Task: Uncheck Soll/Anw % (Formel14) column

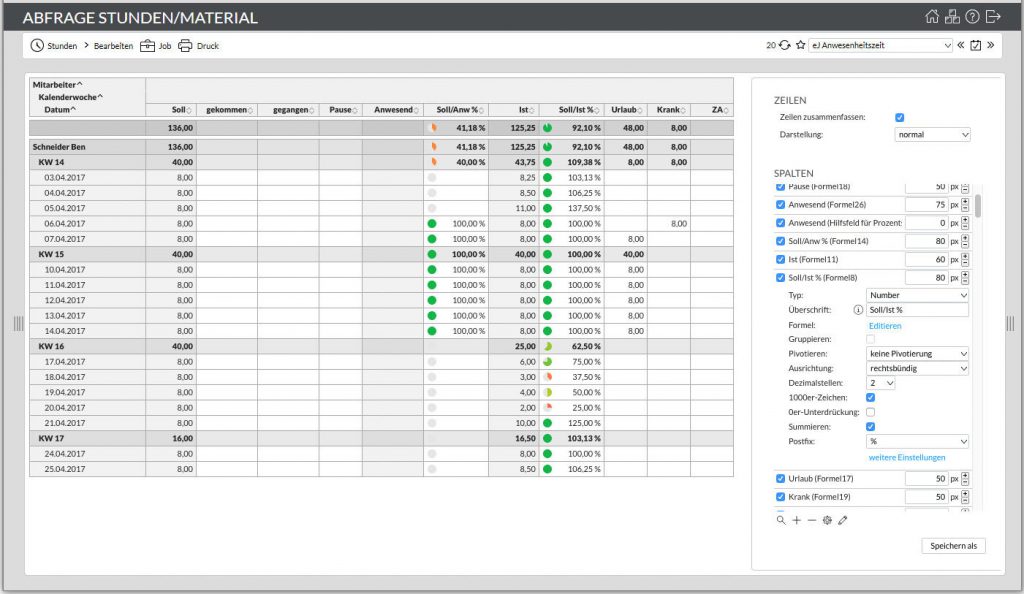Action: pyautogui.click(x=780, y=241)
